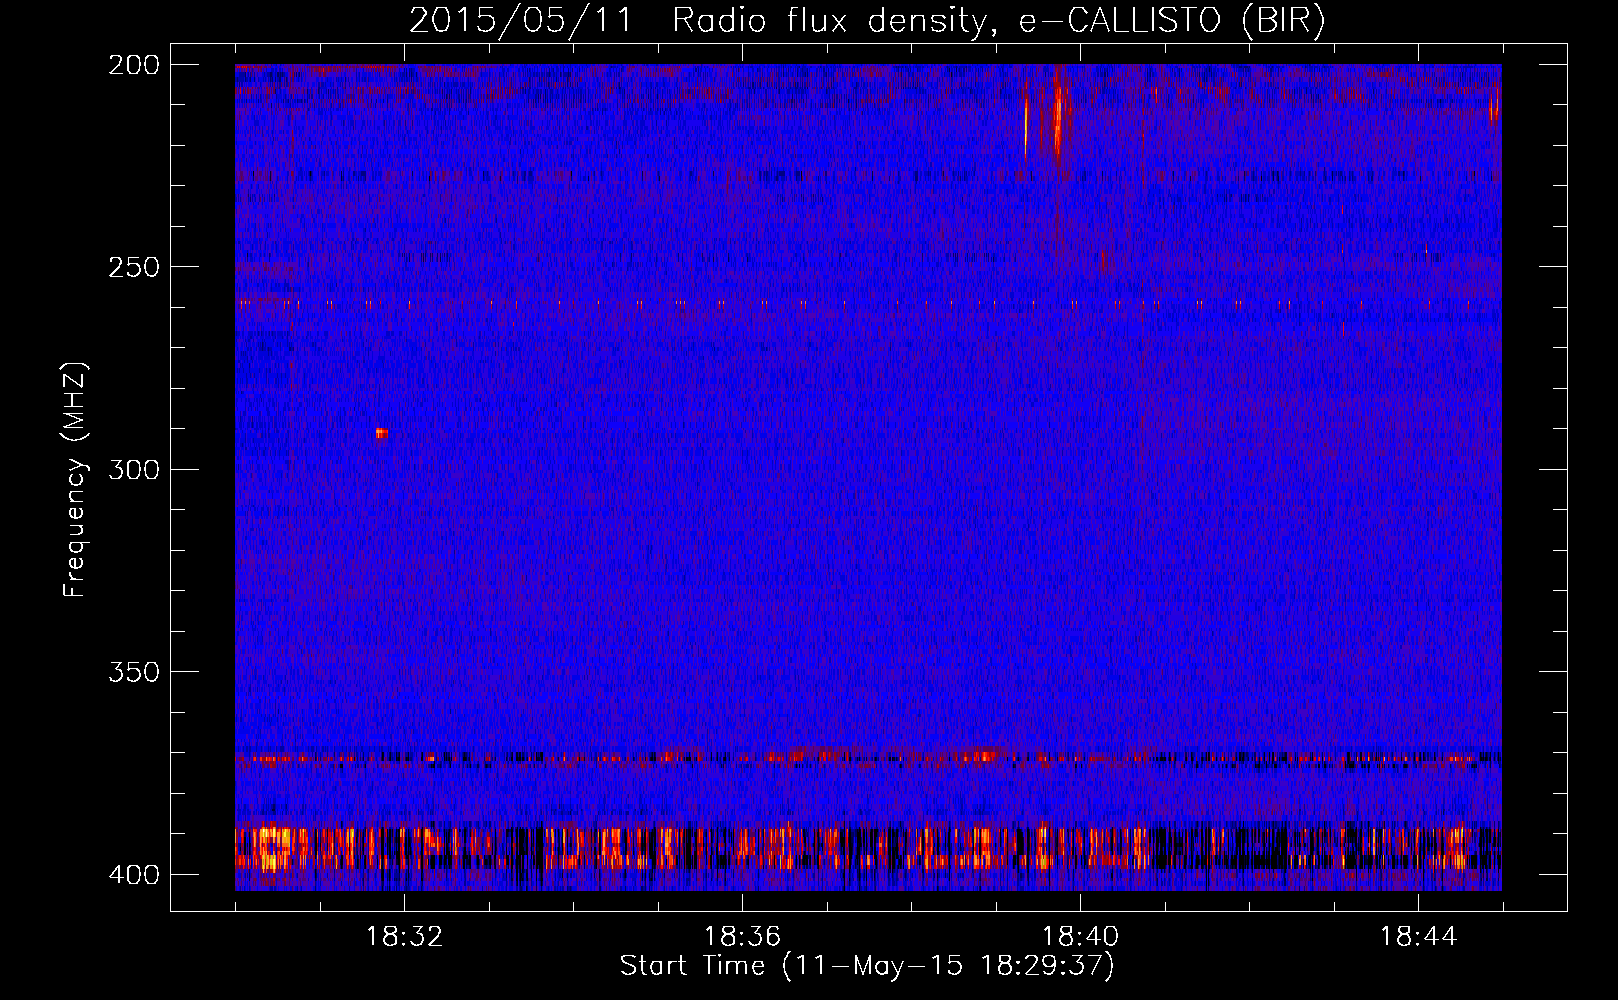Click the 18:44 time tick label
1618x1000 pixels.
(x=1418, y=937)
